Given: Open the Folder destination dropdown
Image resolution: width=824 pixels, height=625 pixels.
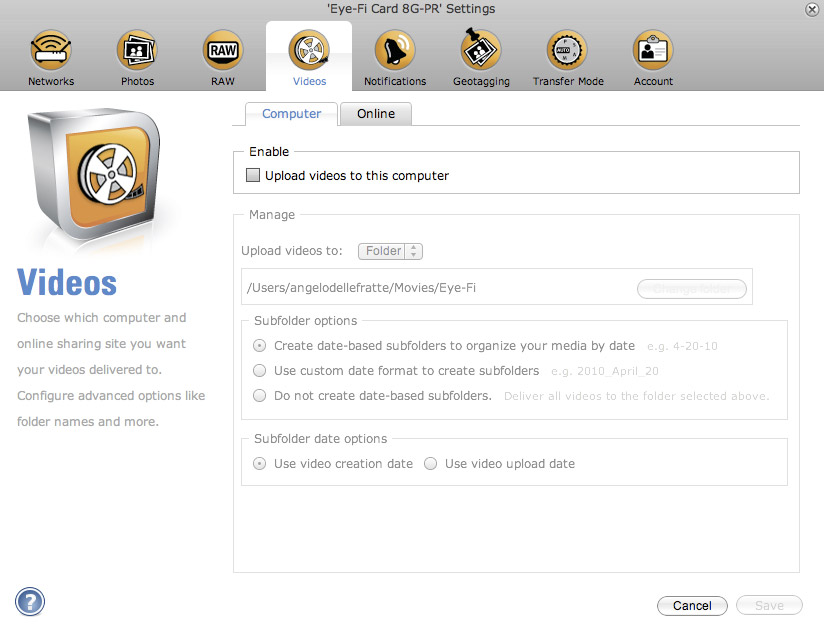Looking at the screenshot, I should 390,251.
